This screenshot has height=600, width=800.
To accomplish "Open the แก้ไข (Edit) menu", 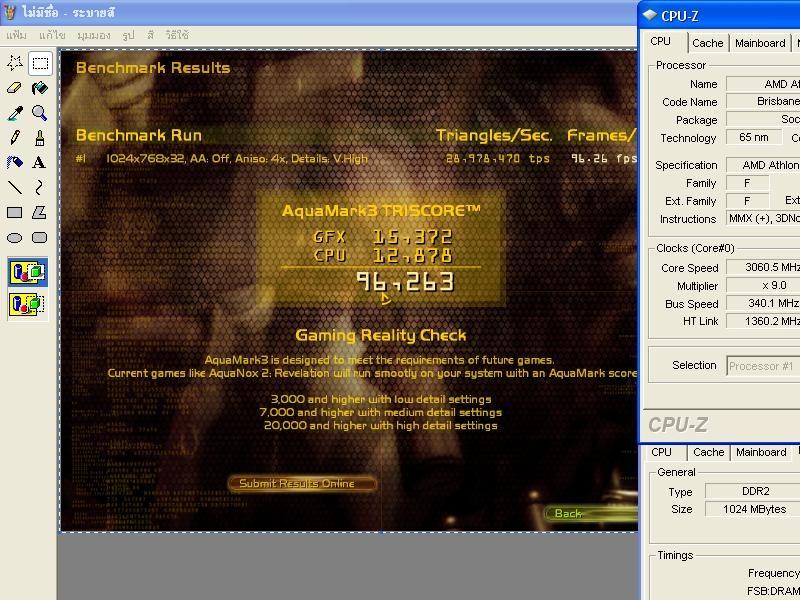I will [52, 35].
